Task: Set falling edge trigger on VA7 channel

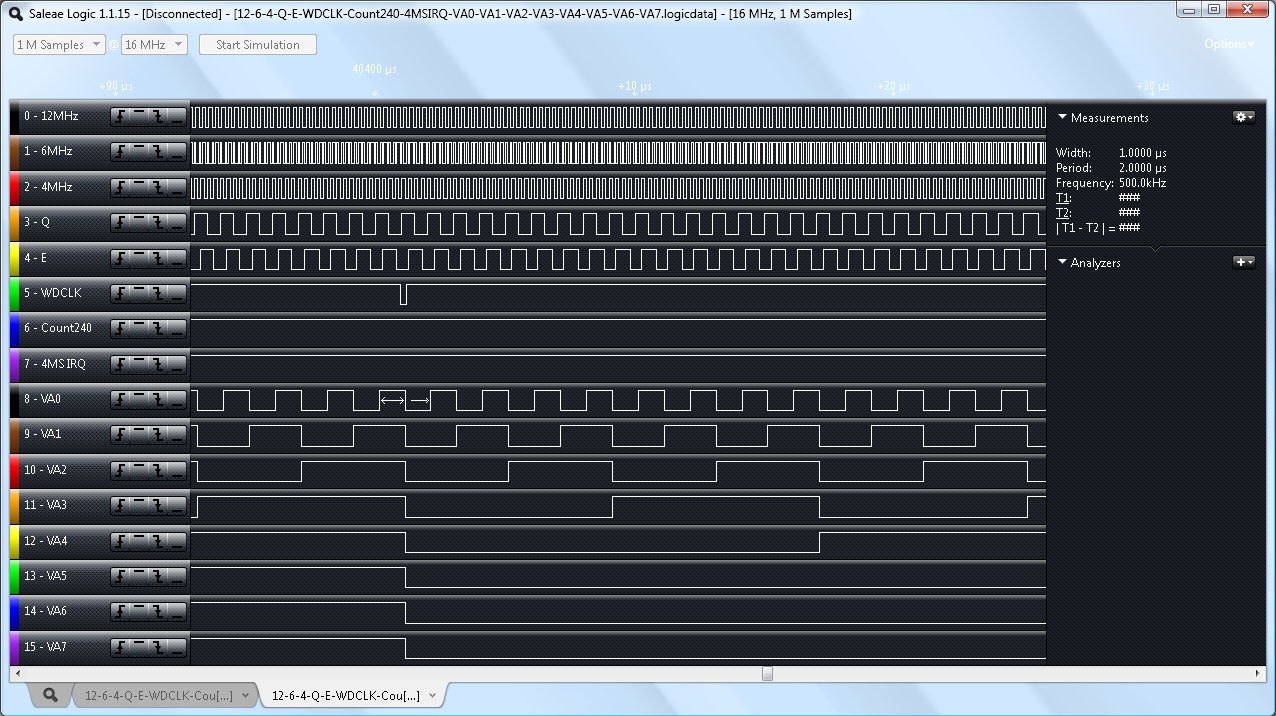Action: coord(158,647)
